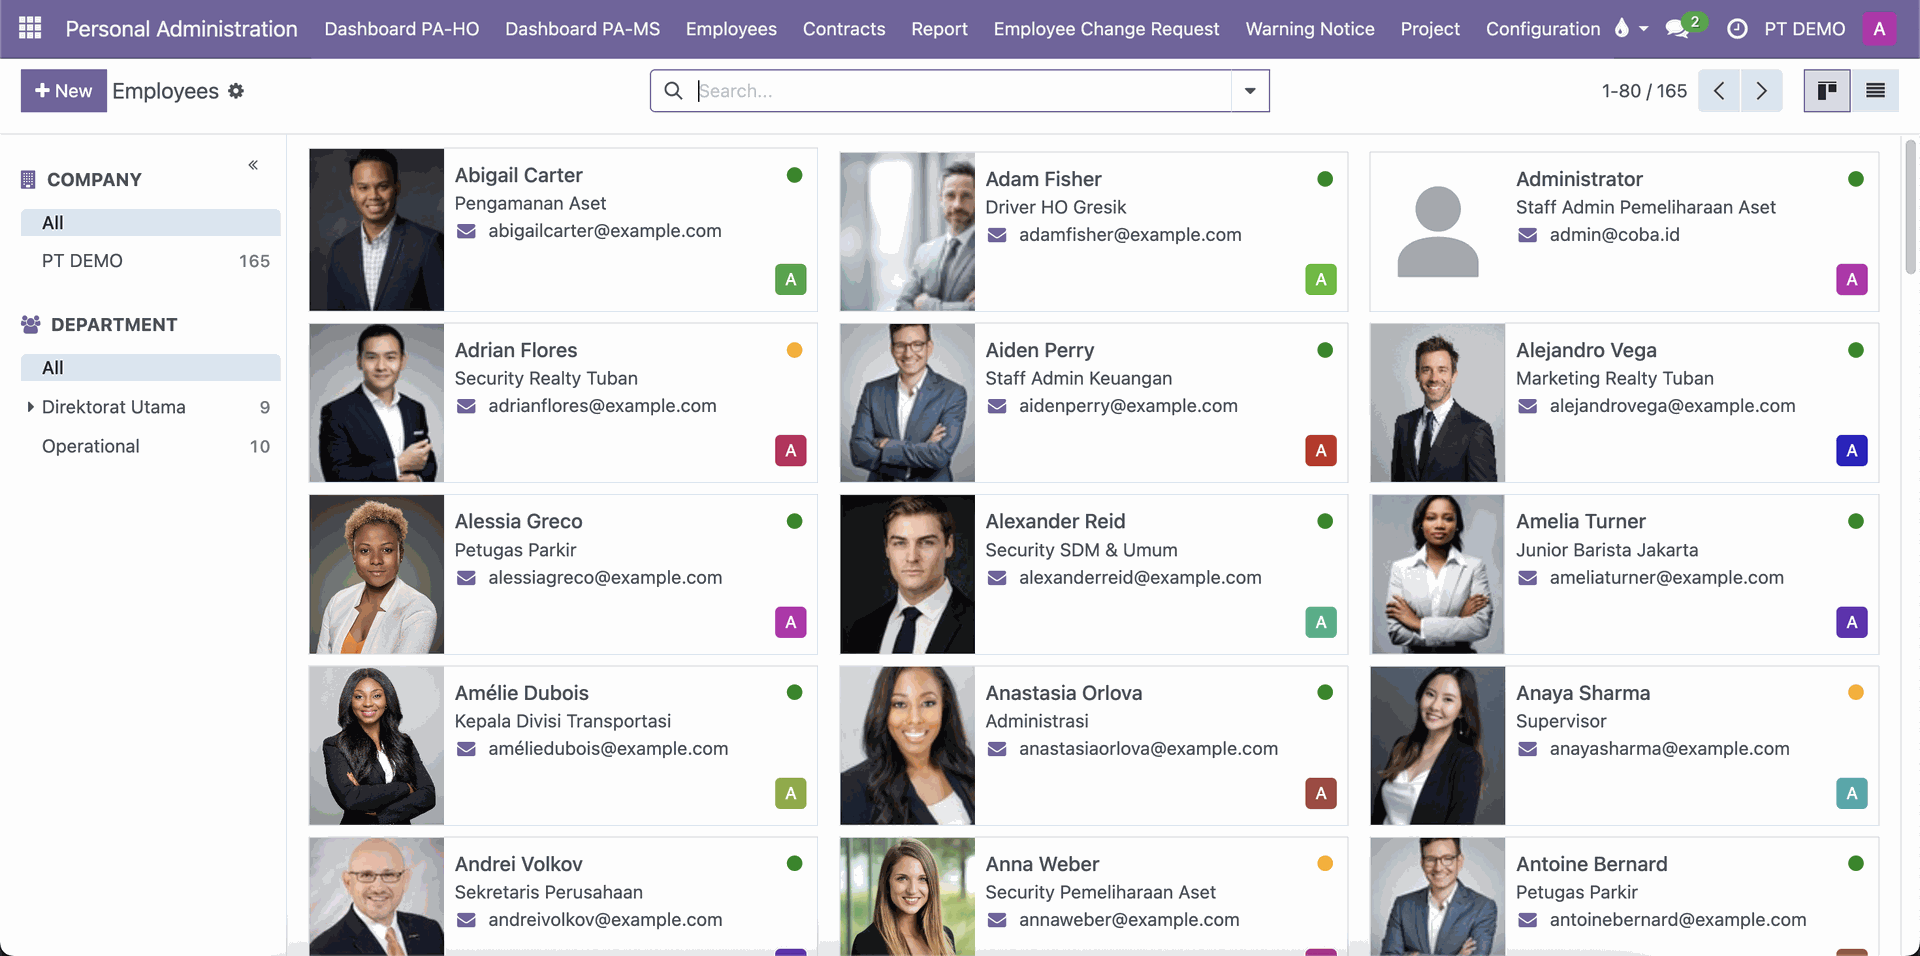This screenshot has height=956, width=1920.
Task: Click the New employee button
Action: click(x=63, y=91)
